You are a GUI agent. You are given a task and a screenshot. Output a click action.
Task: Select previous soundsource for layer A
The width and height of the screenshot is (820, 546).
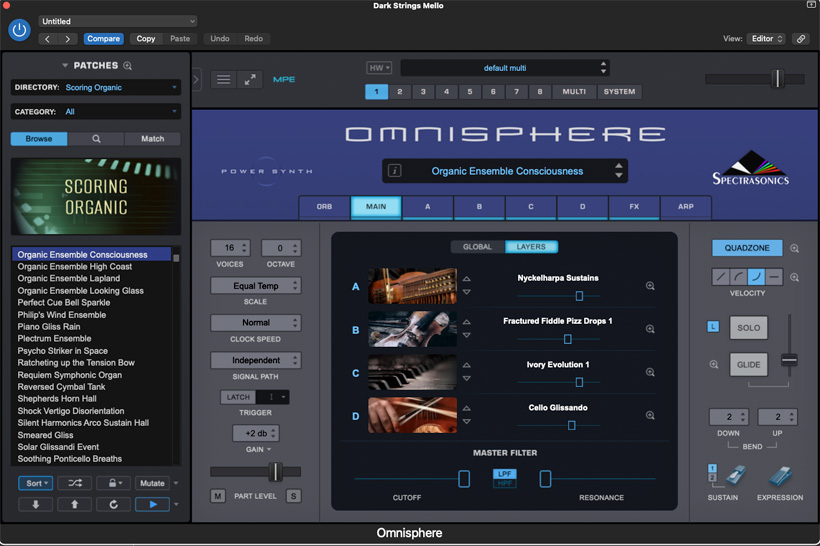(466, 279)
